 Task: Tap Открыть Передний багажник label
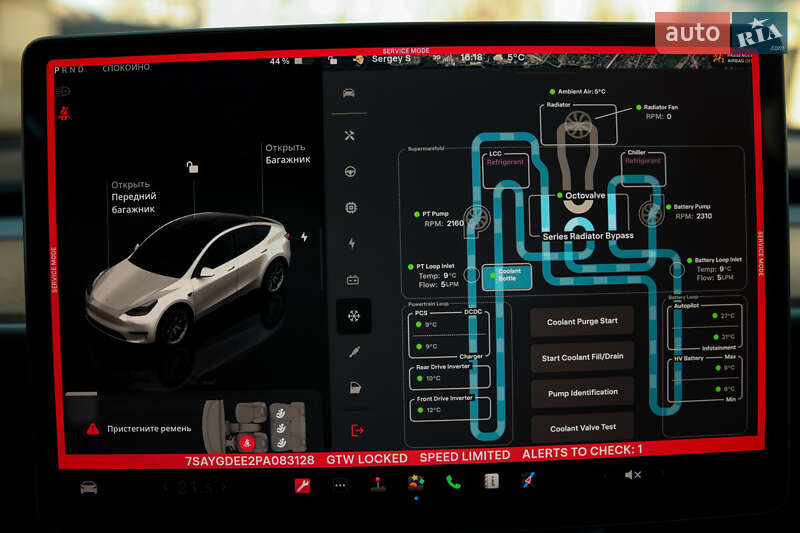(134, 196)
